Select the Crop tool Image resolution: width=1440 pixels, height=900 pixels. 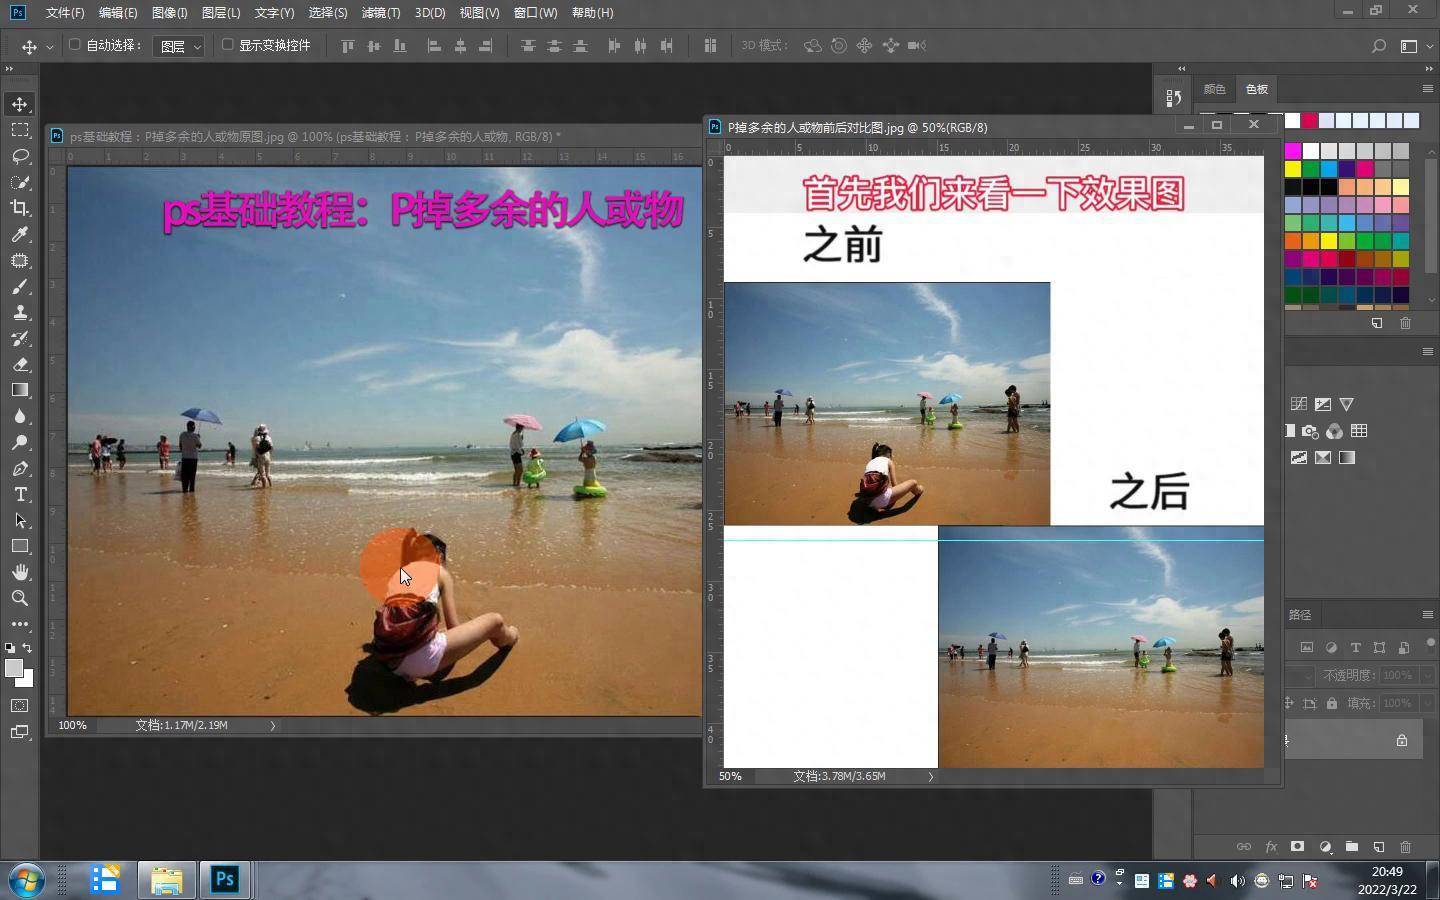click(x=20, y=208)
